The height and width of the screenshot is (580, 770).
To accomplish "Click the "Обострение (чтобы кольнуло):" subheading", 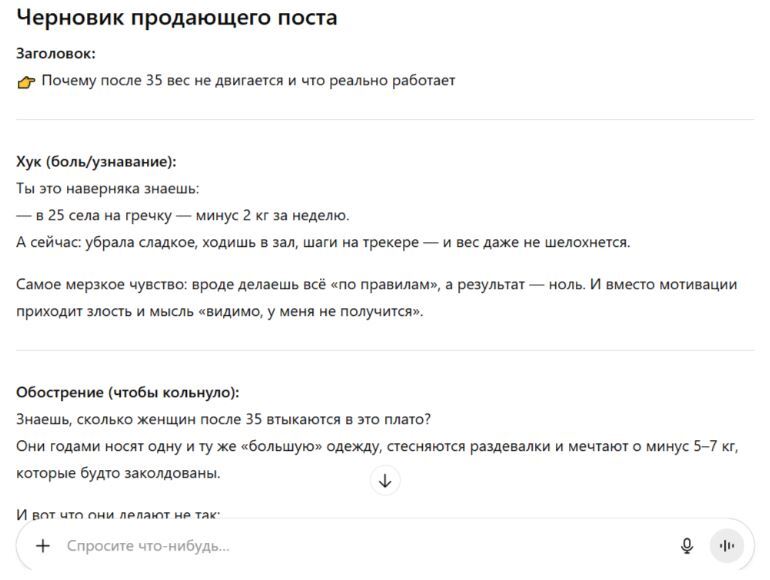I will 128,392.
